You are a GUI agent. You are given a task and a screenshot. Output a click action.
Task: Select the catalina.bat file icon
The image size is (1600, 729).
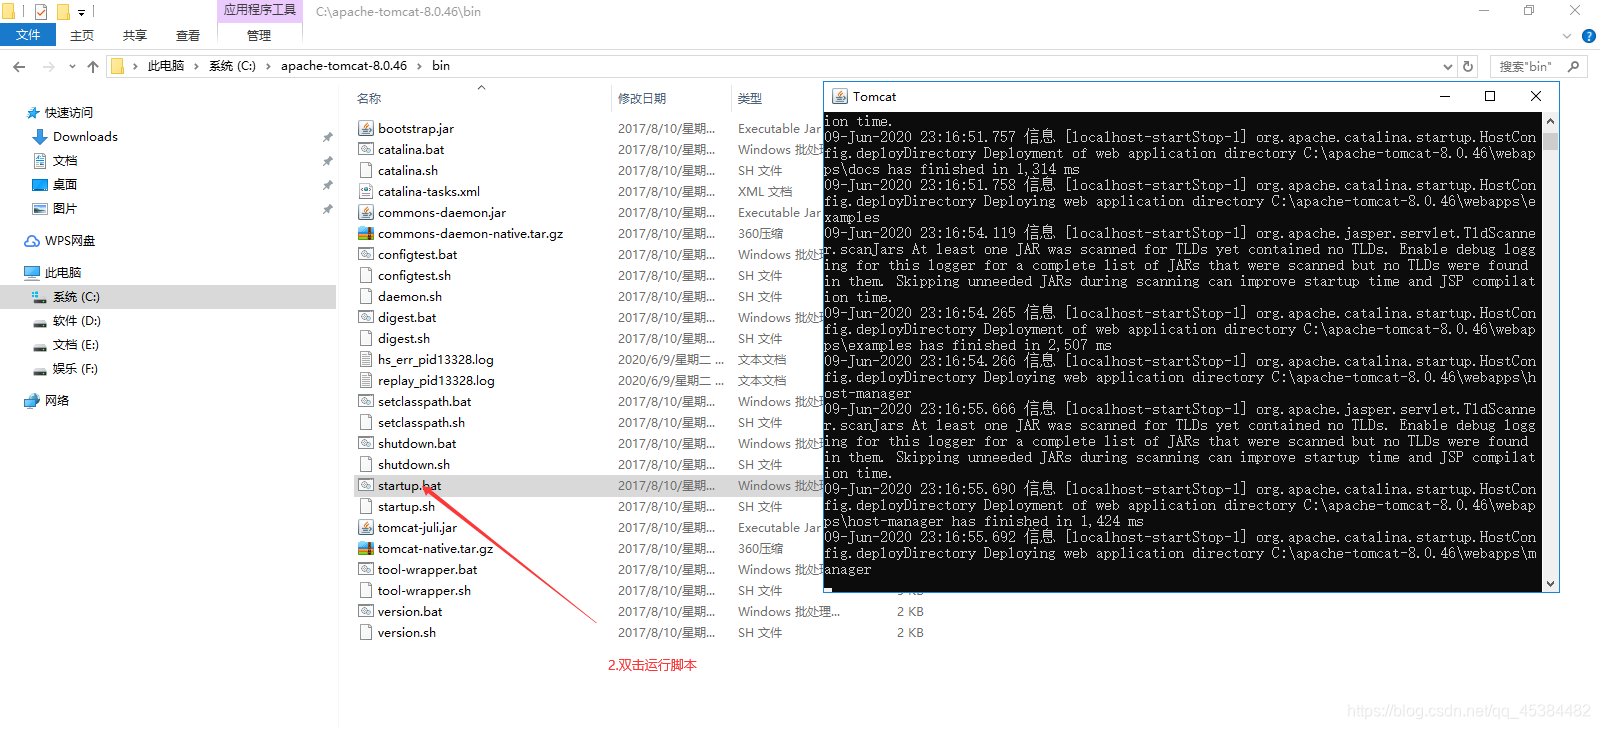(366, 149)
